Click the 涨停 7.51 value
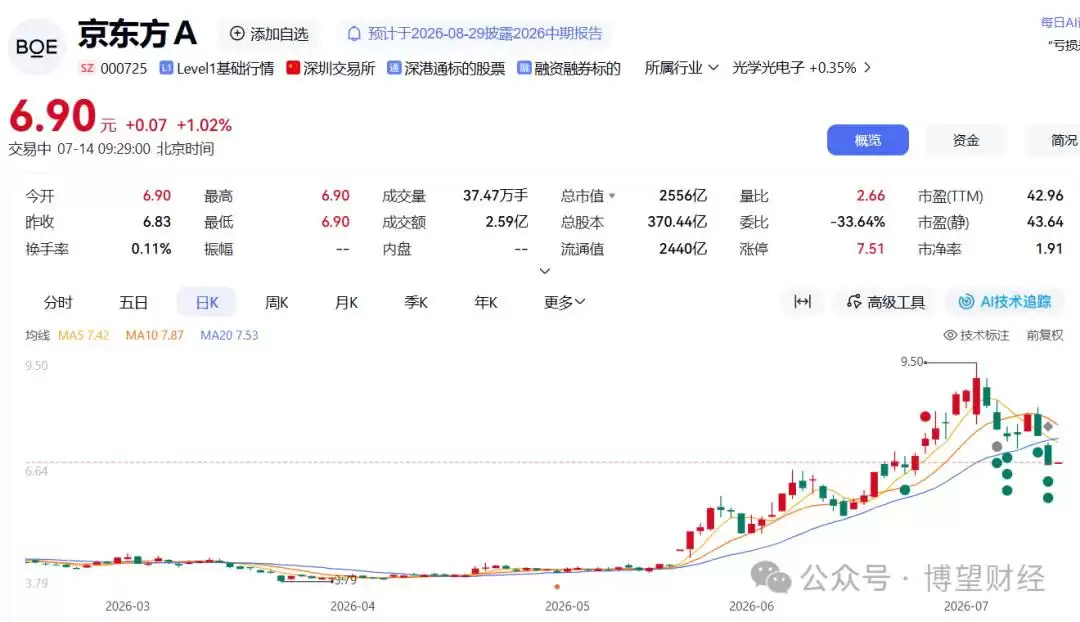This screenshot has width=1080, height=622. 870,249
